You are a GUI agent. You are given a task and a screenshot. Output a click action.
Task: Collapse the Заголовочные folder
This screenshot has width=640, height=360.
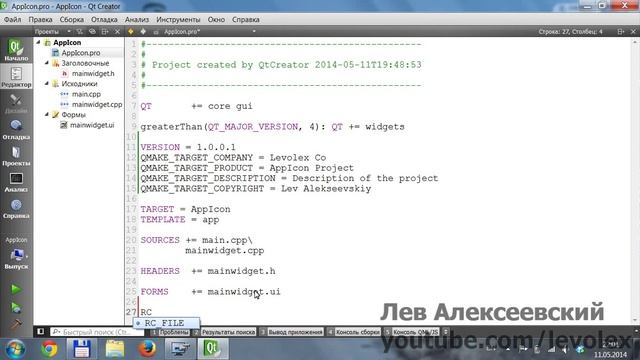47,63
